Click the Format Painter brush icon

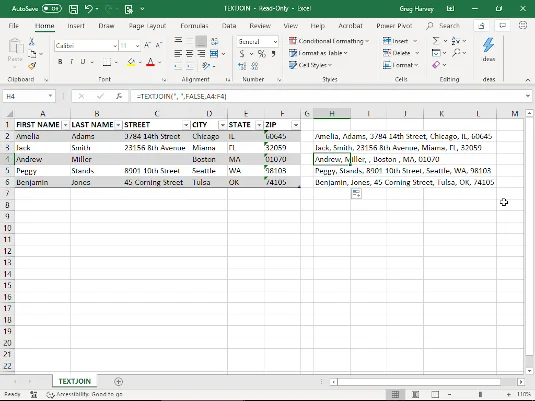point(32,66)
